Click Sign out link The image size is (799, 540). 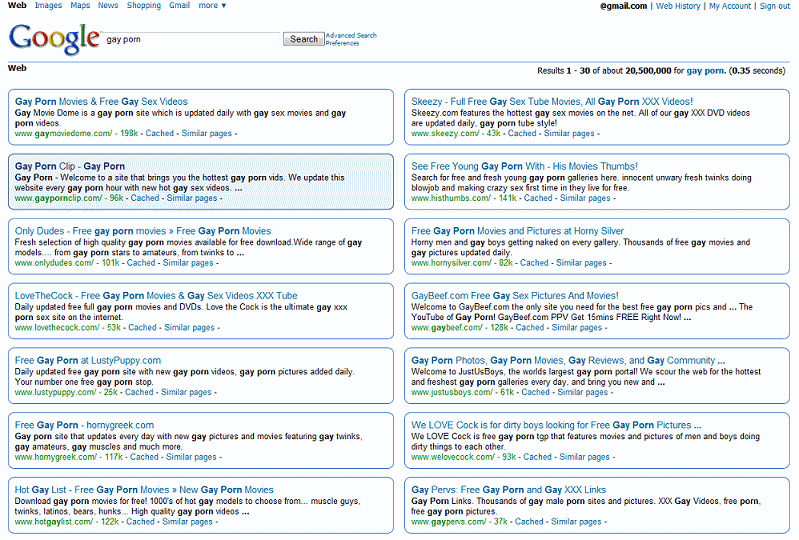pyautogui.click(x=775, y=6)
